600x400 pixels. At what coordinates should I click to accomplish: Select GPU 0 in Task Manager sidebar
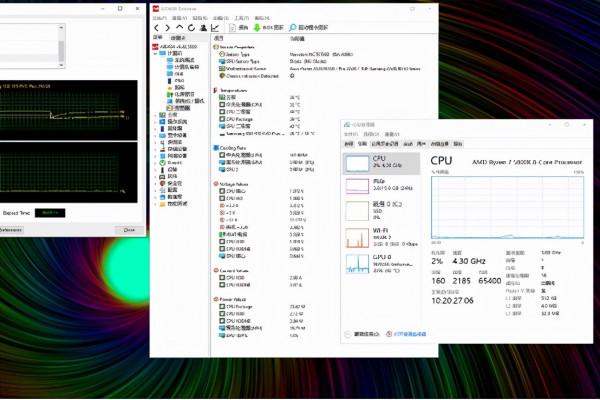coord(381,264)
